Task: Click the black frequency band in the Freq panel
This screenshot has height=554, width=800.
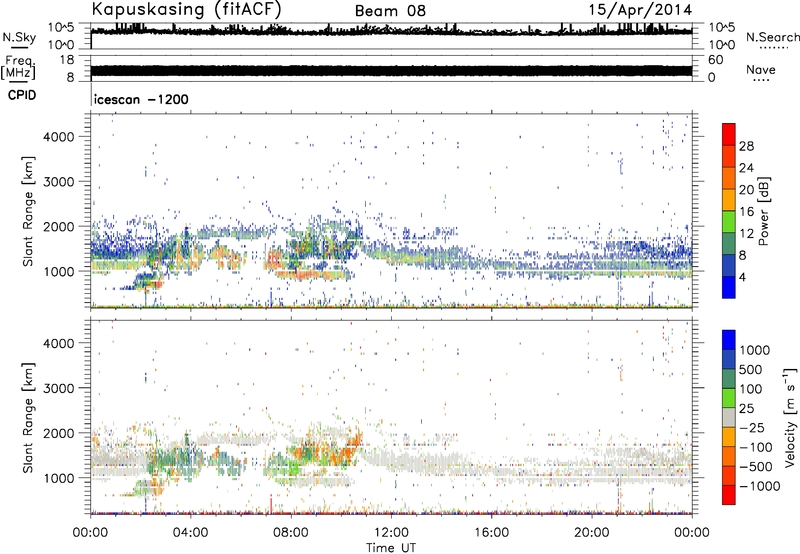Action: point(391,70)
